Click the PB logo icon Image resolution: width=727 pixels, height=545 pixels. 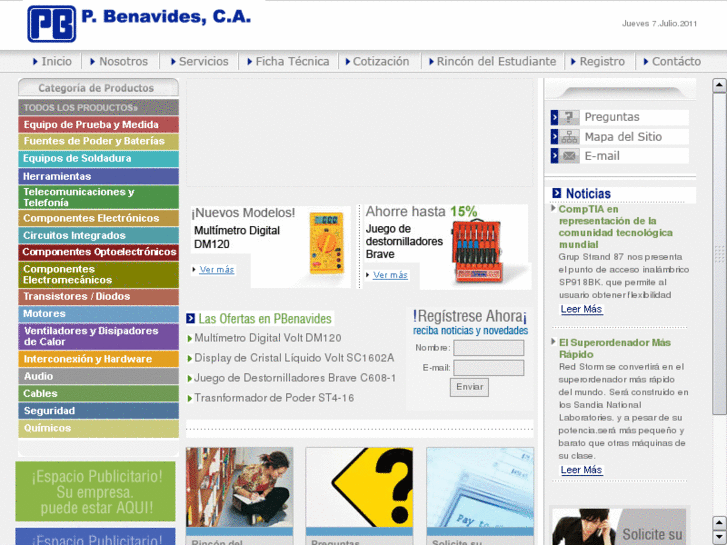(51, 24)
